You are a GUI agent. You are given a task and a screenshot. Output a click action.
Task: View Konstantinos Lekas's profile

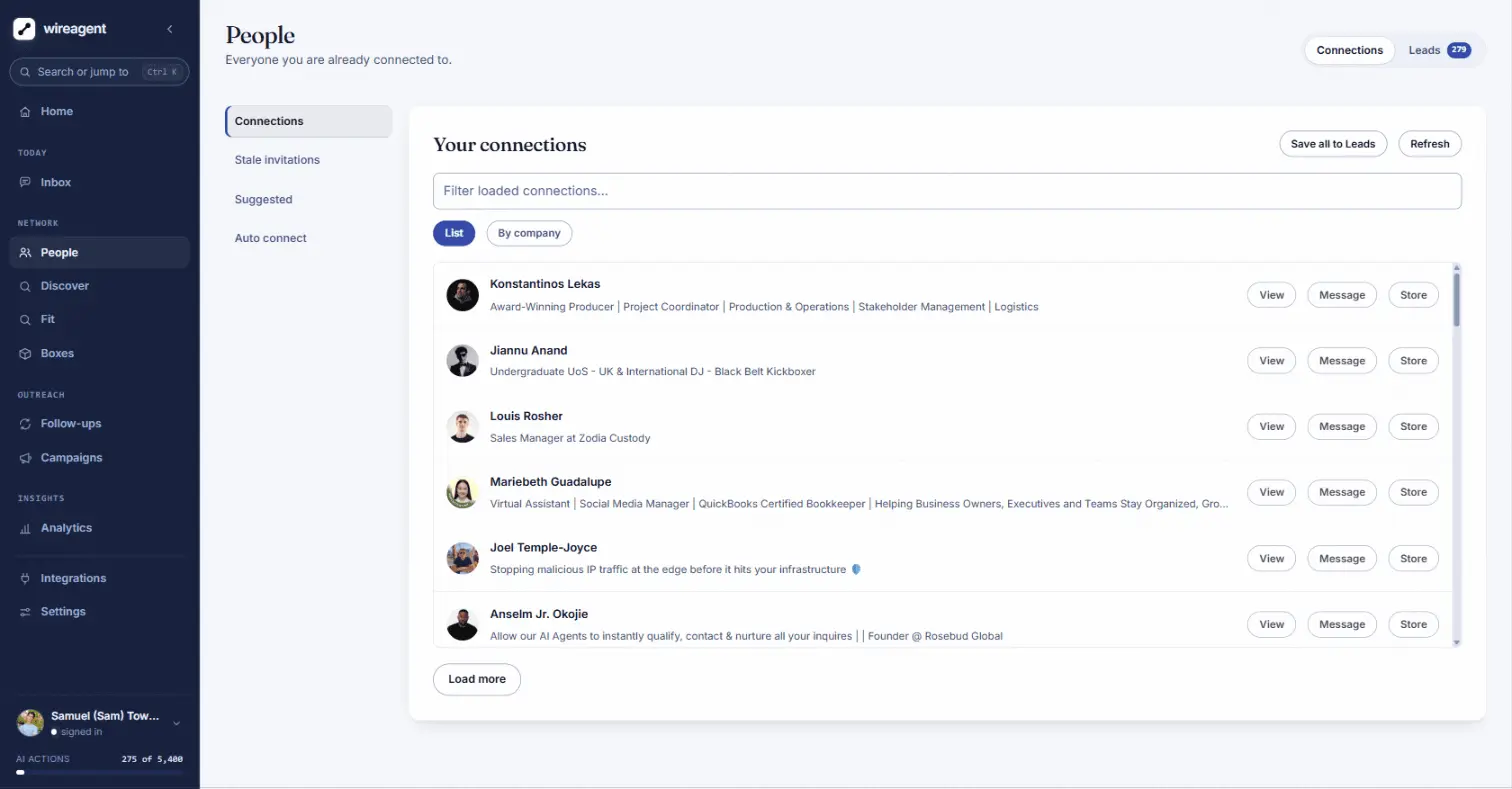[x=1271, y=295]
